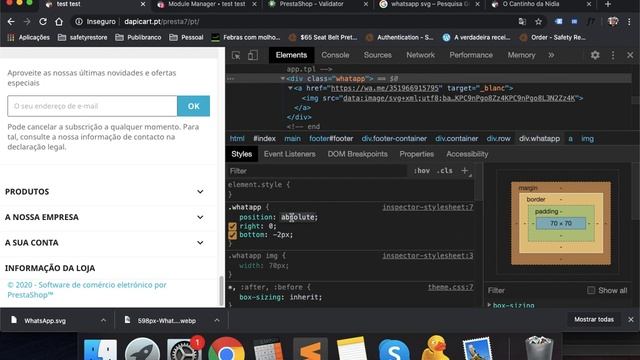Switch to the Memory tab
The height and width of the screenshot is (360, 640).
coord(521,55)
